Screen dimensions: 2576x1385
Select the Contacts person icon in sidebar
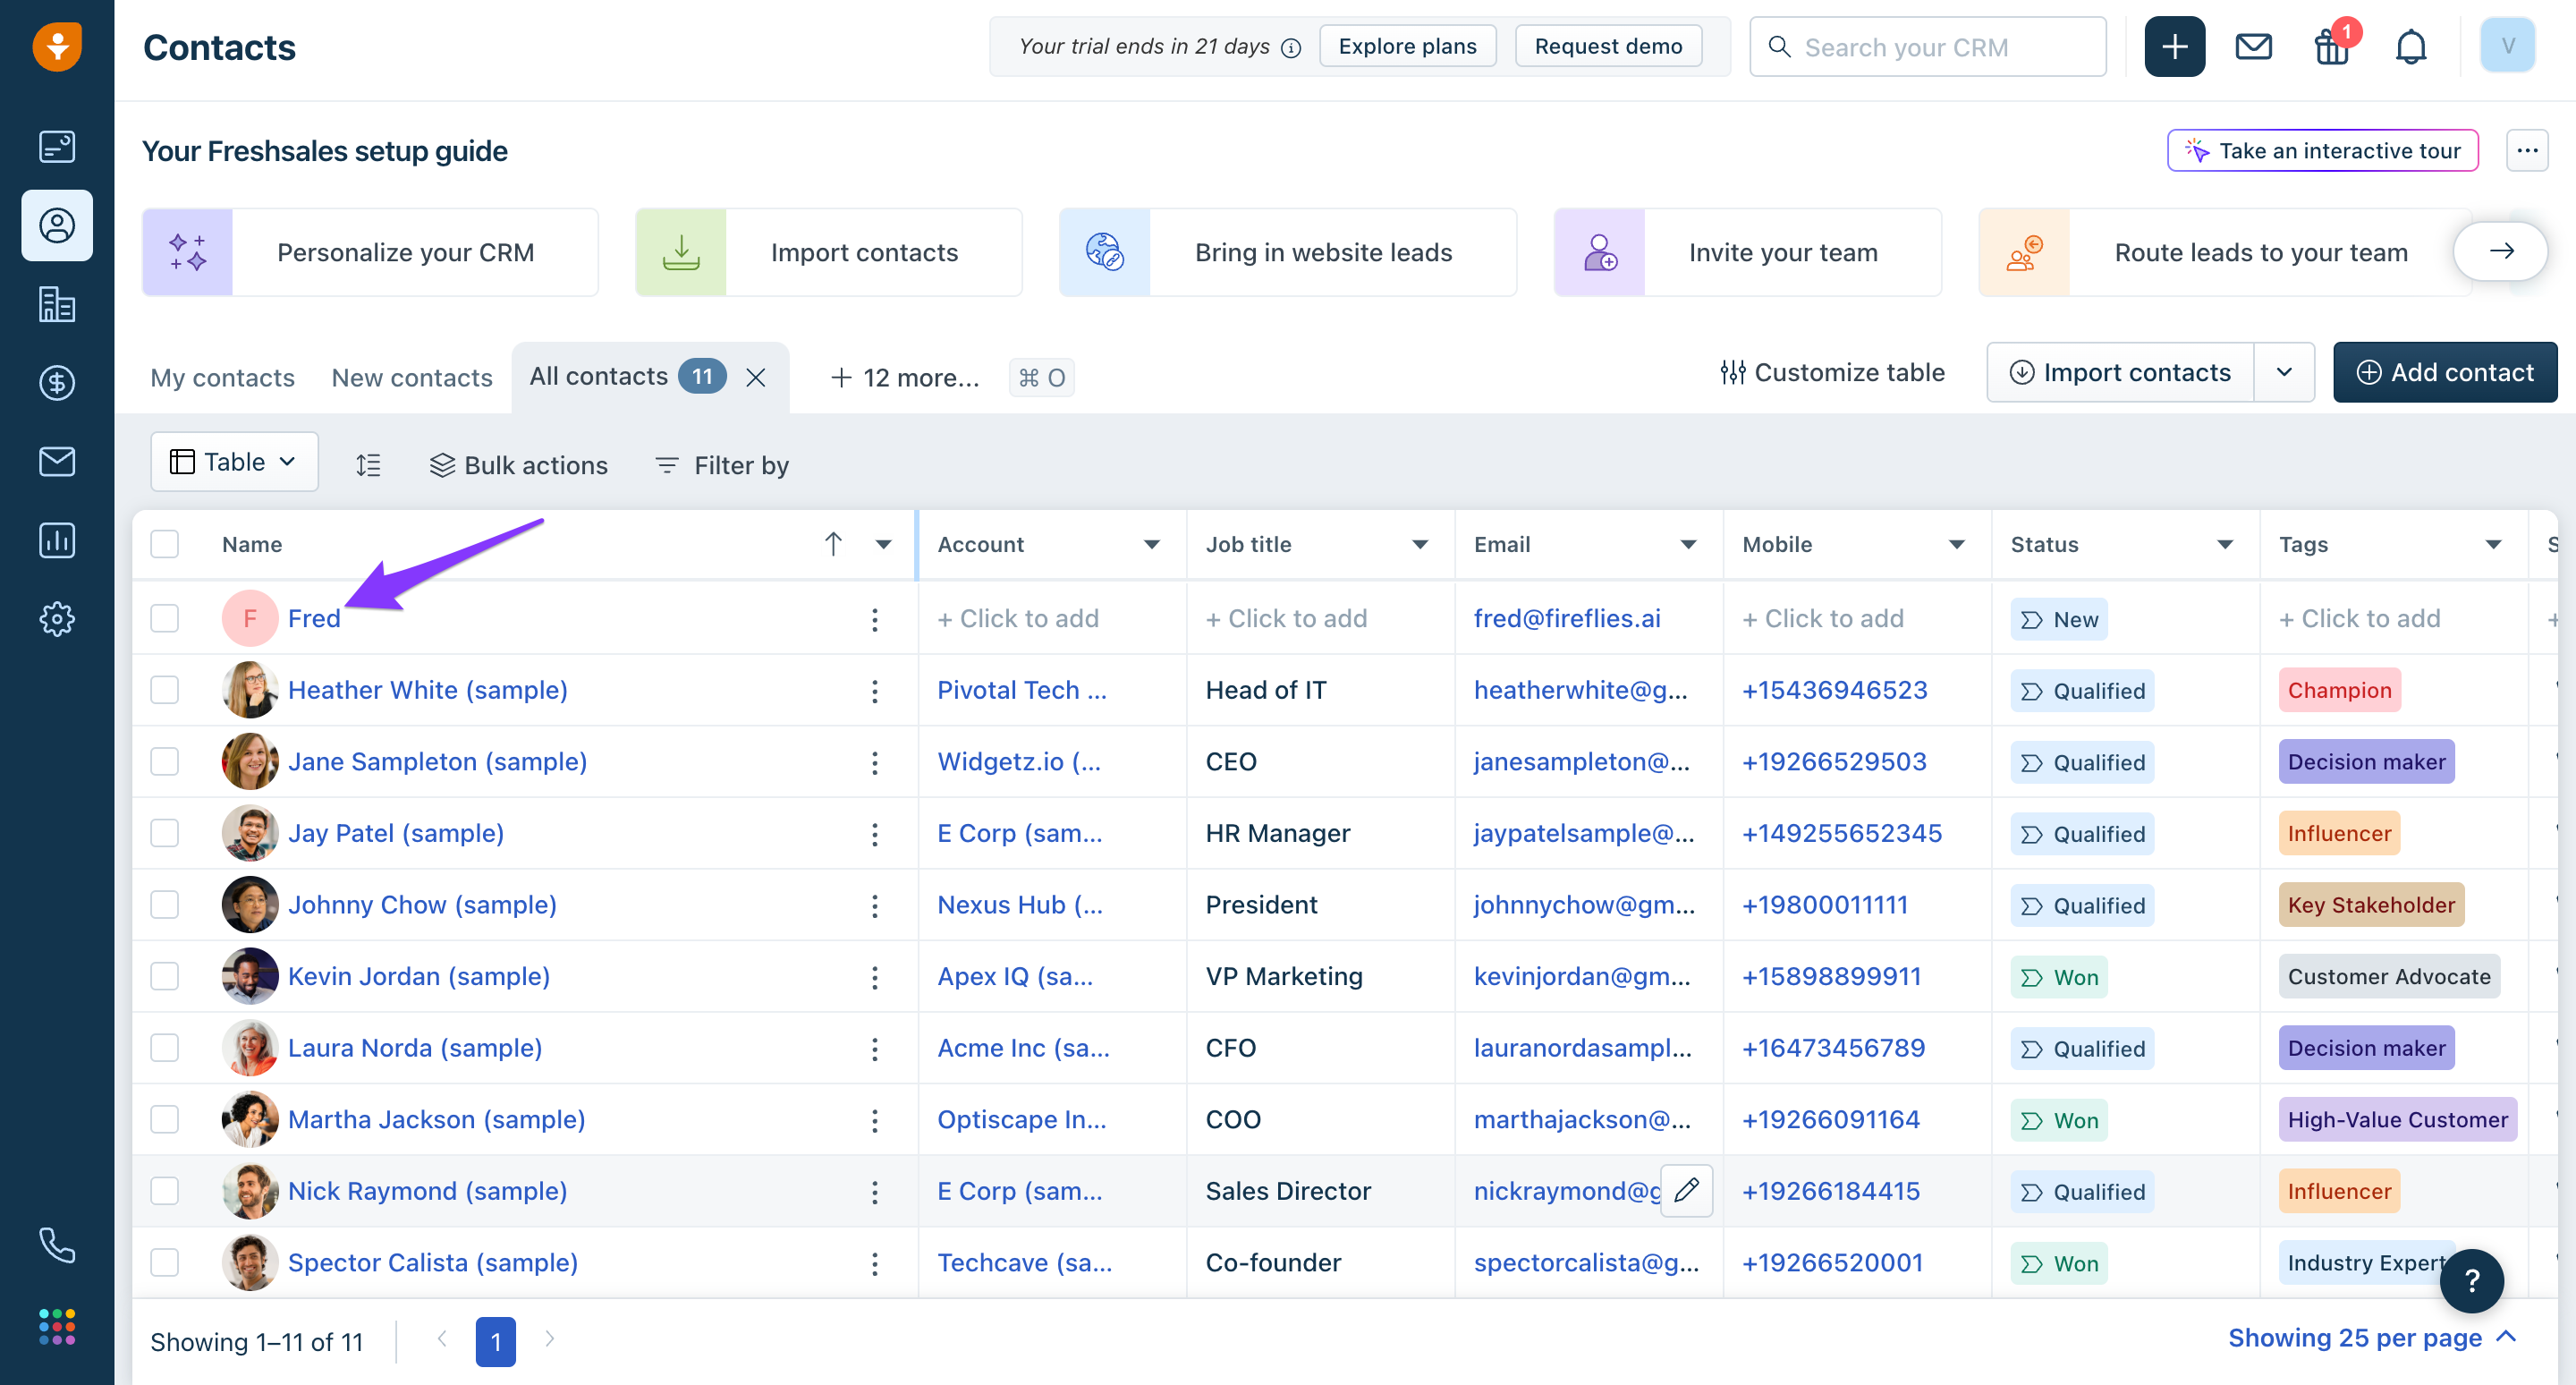tap(57, 225)
